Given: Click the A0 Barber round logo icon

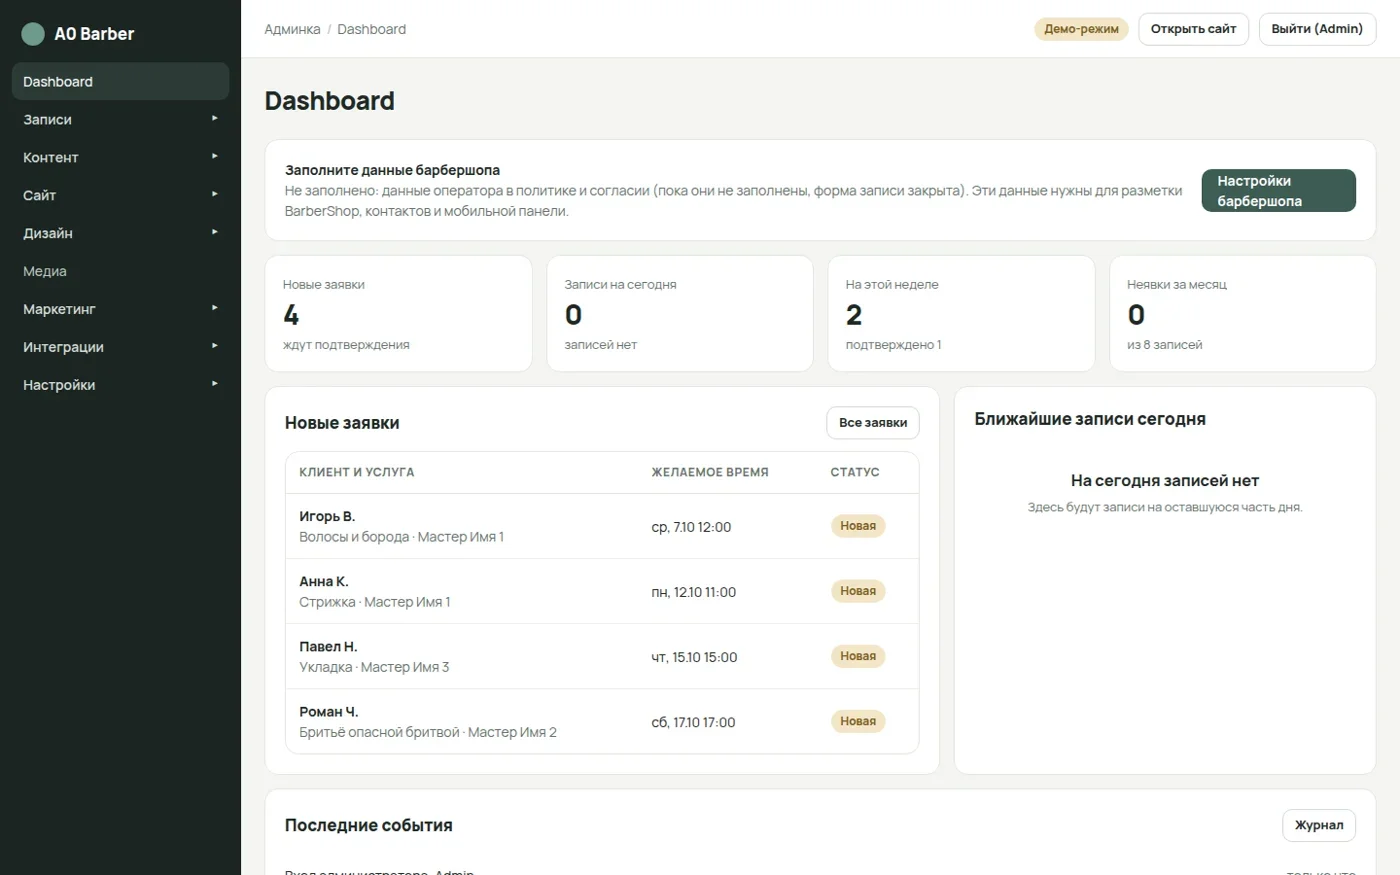Looking at the screenshot, I should click(x=33, y=34).
